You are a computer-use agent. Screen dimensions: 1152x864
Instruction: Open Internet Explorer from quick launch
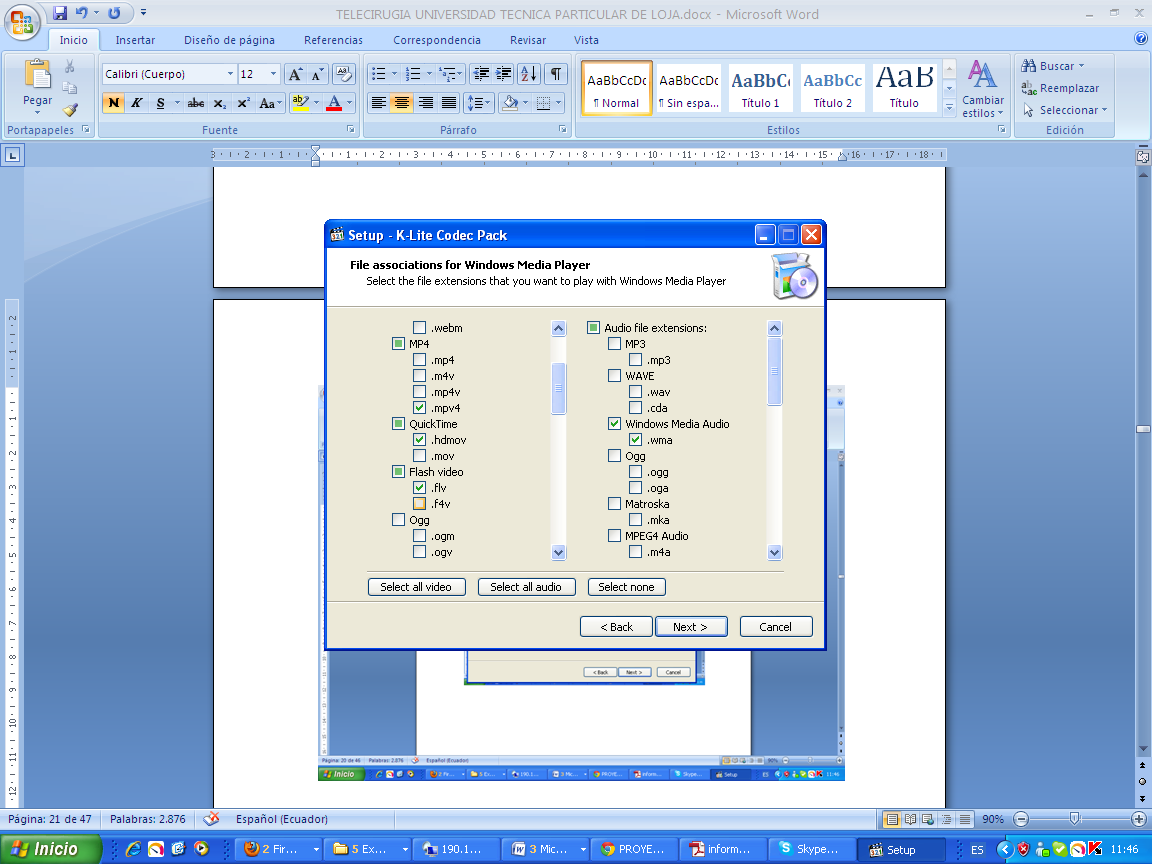pos(133,849)
